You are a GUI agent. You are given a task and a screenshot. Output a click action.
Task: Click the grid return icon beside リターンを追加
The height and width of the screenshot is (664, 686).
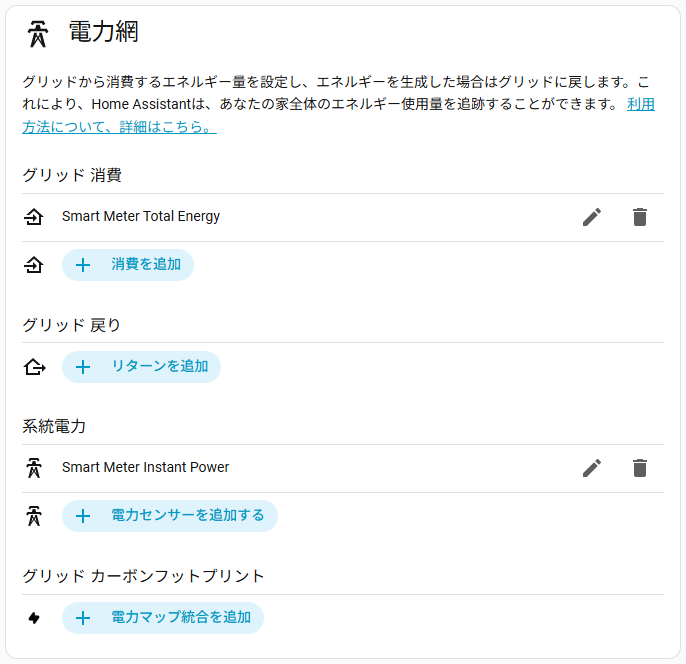click(34, 367)
